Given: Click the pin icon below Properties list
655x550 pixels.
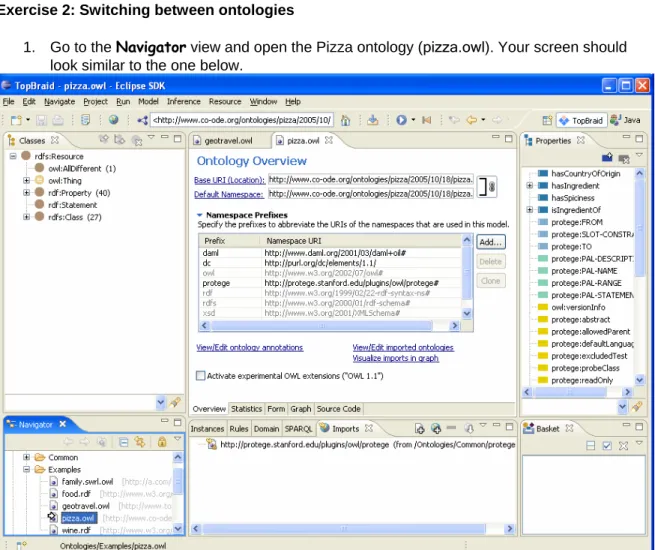Looking at the screenshot, I should point(637,406).
